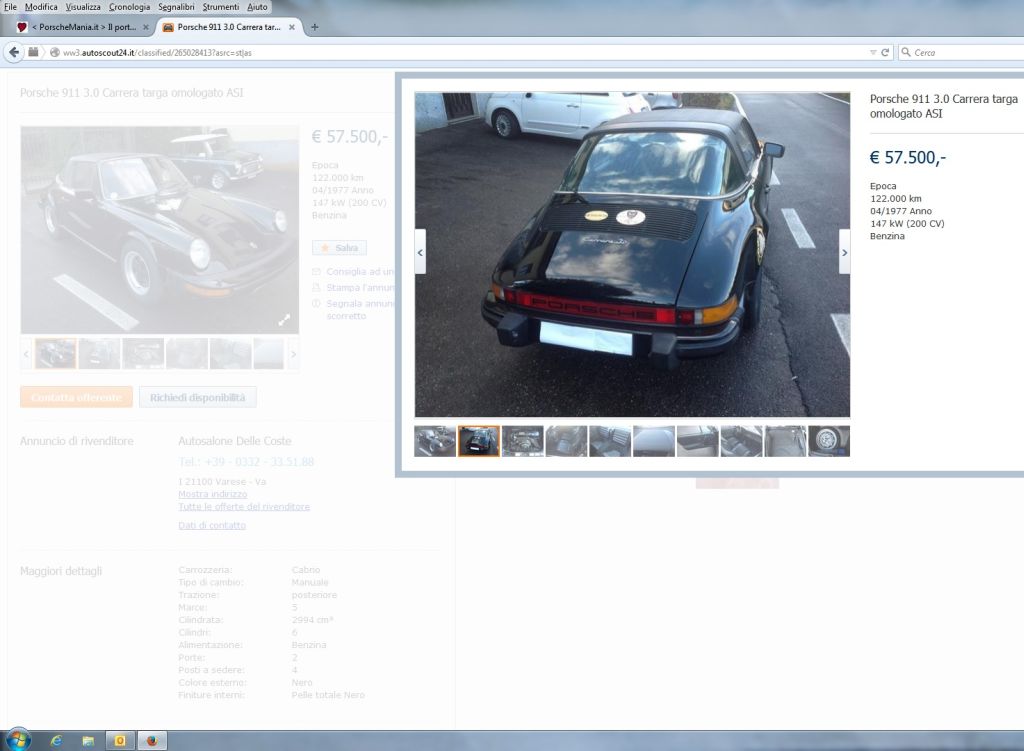Open the Segnalibri menu
Image resolution: width=1024 pixels, height=751 pixels.
[176, 7]
